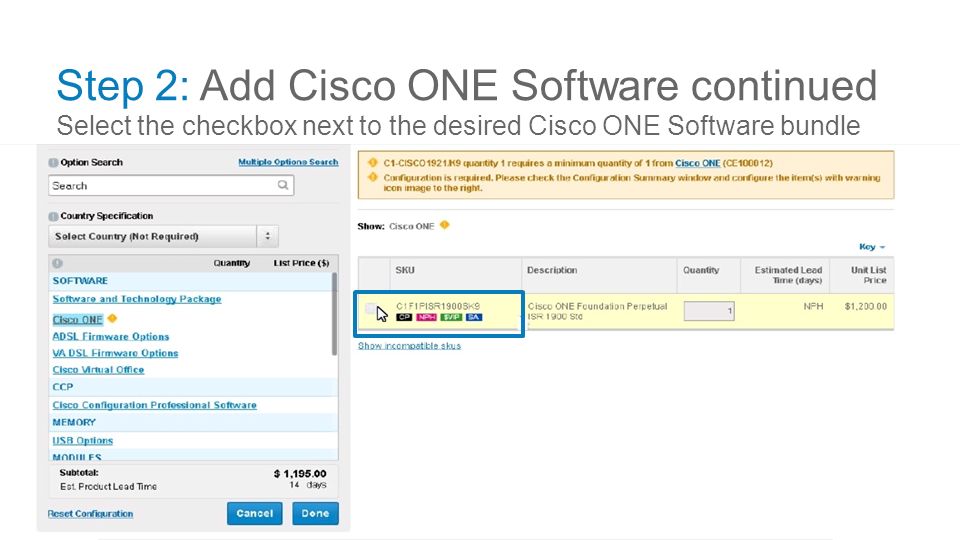960x540 pixels.
Task: Click the SOFTWARE section heading
Action: (80, 281)
